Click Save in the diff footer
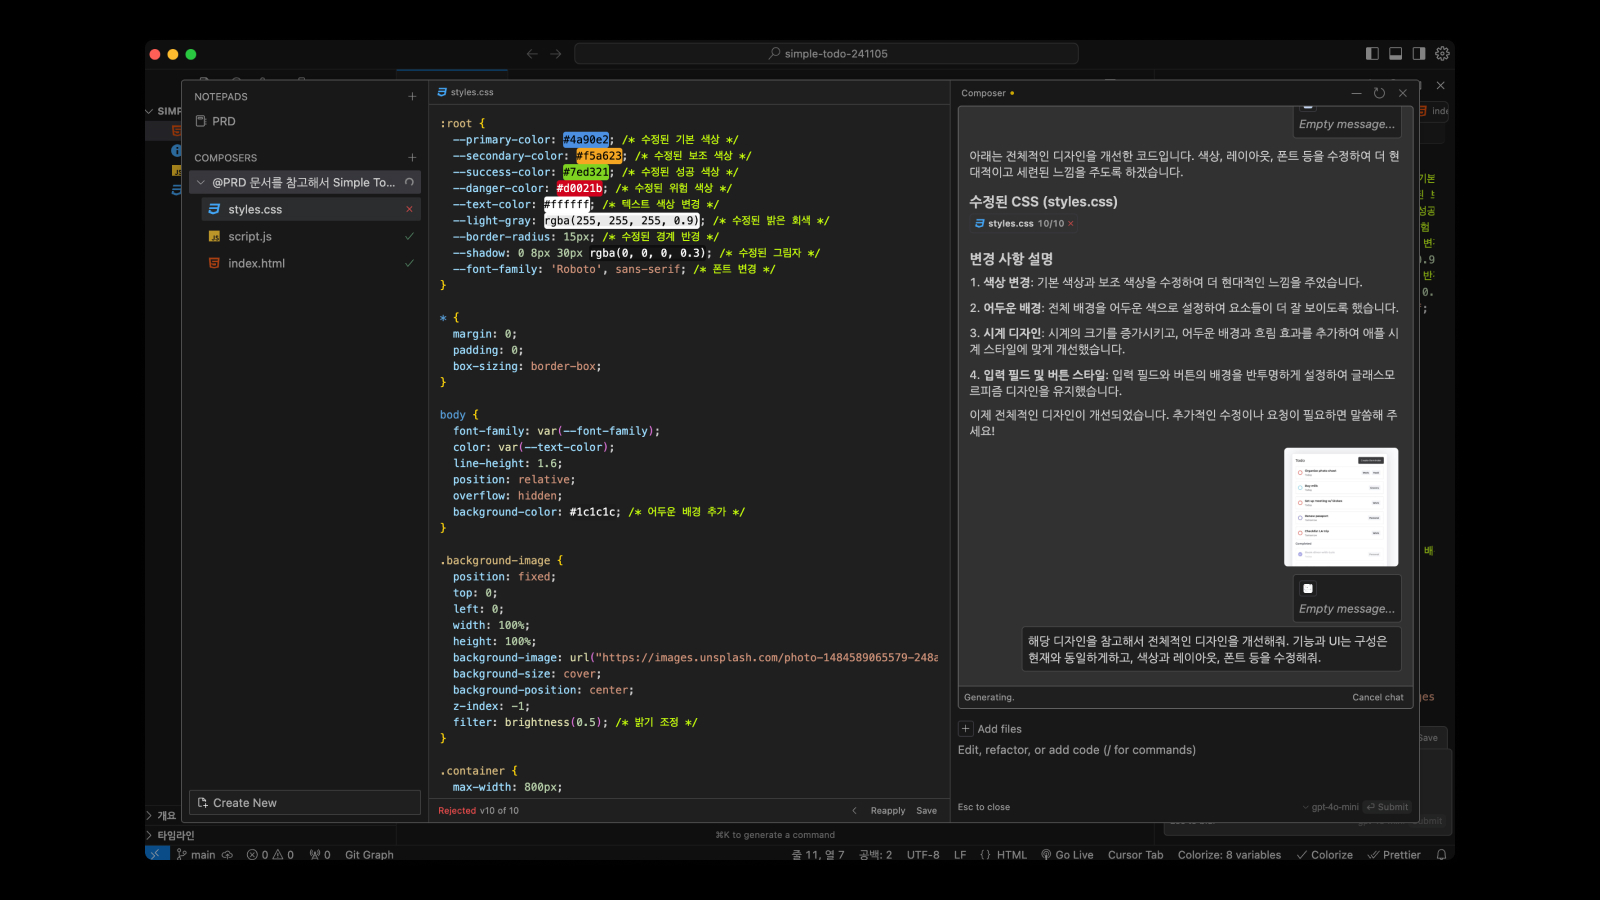The height and width of the screenshot is (900, 1600). (927, 811)
